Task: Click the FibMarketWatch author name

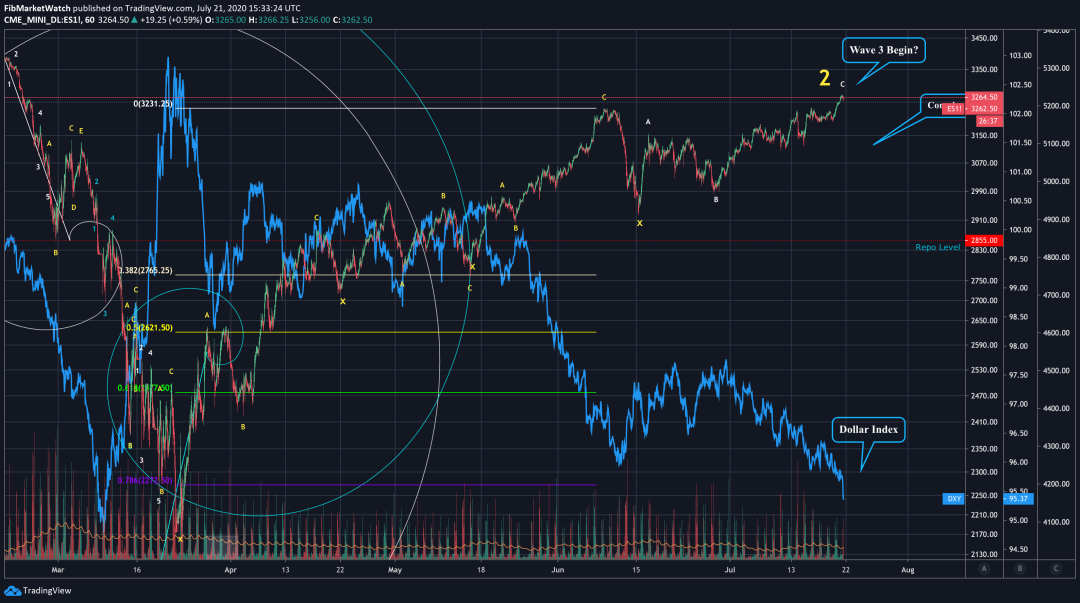Action: [40, 7]
